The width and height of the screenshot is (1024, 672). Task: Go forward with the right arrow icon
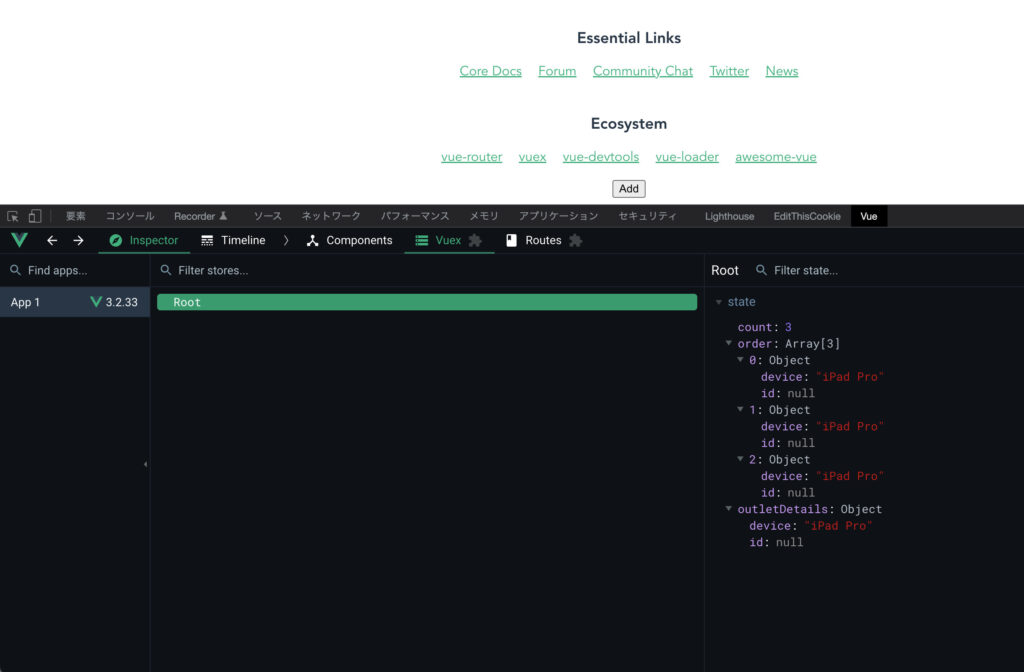tap(78, 240)
